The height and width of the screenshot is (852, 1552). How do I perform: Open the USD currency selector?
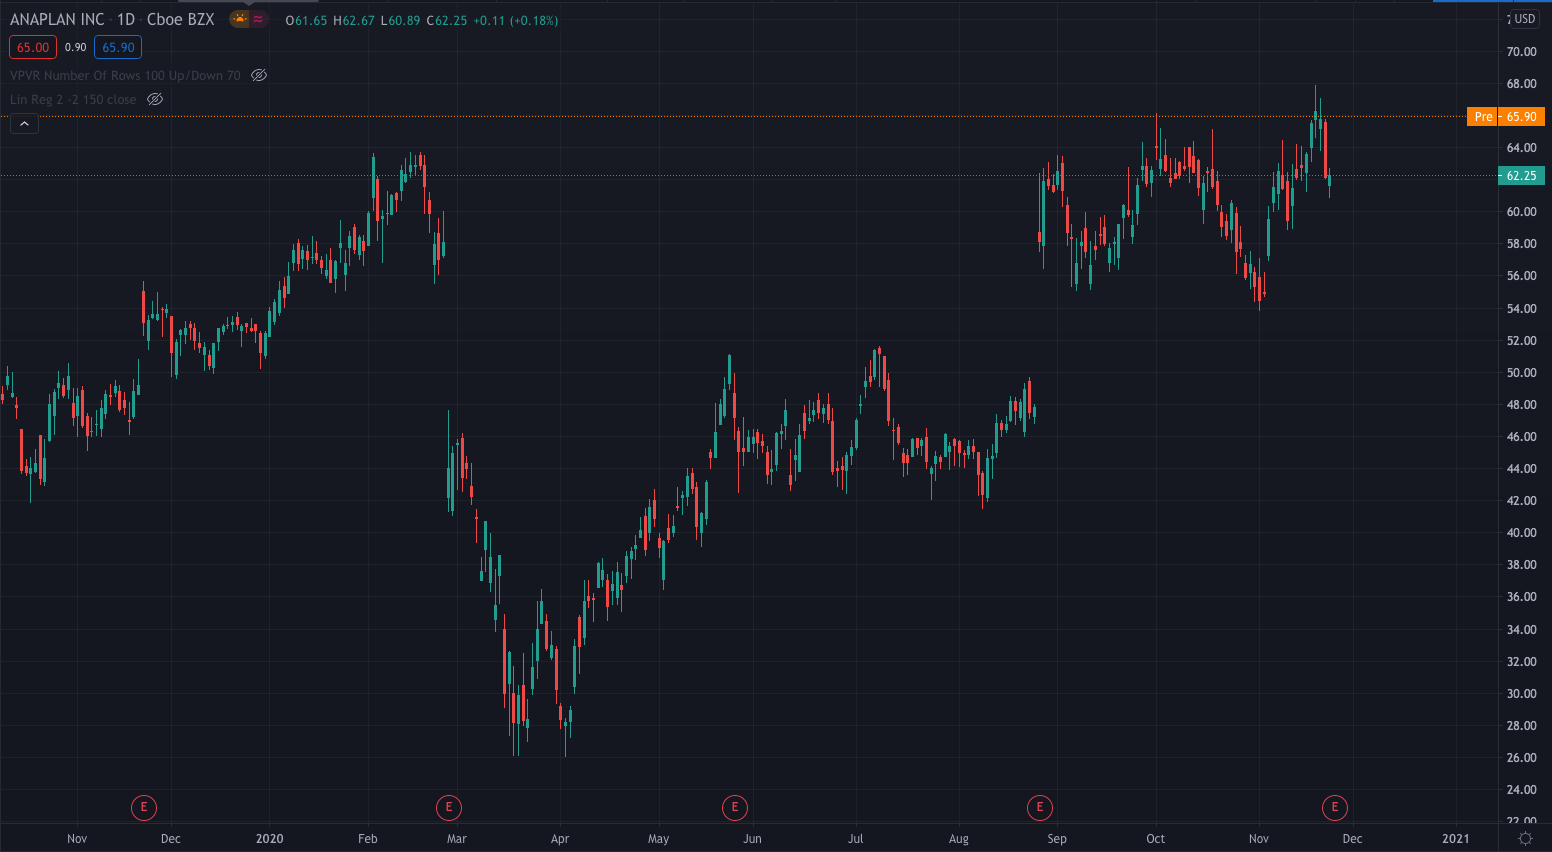click(1524, 19)
